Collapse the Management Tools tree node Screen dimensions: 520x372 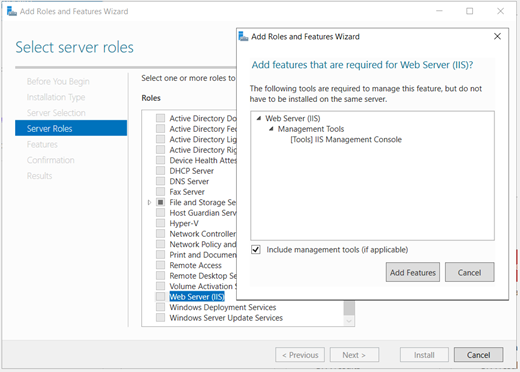point(271,129)
